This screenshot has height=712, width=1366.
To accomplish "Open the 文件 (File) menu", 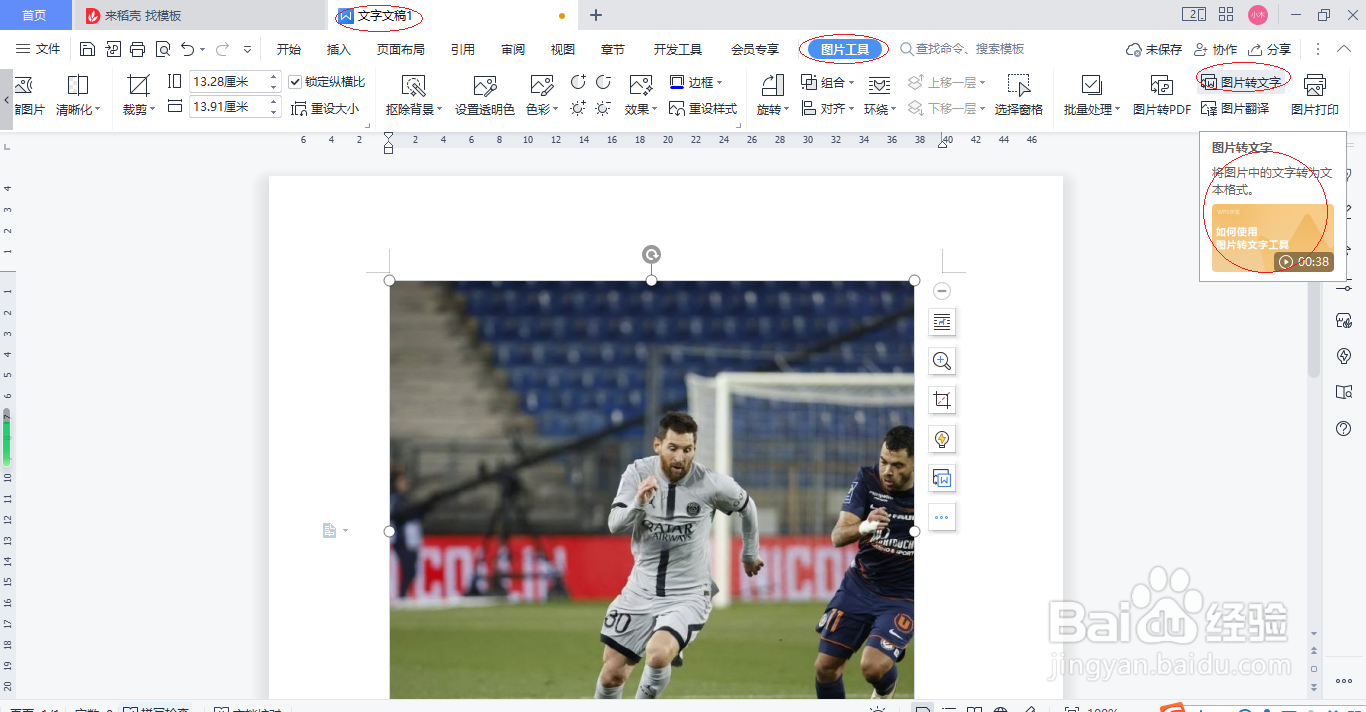I will (x=38, y=49).
